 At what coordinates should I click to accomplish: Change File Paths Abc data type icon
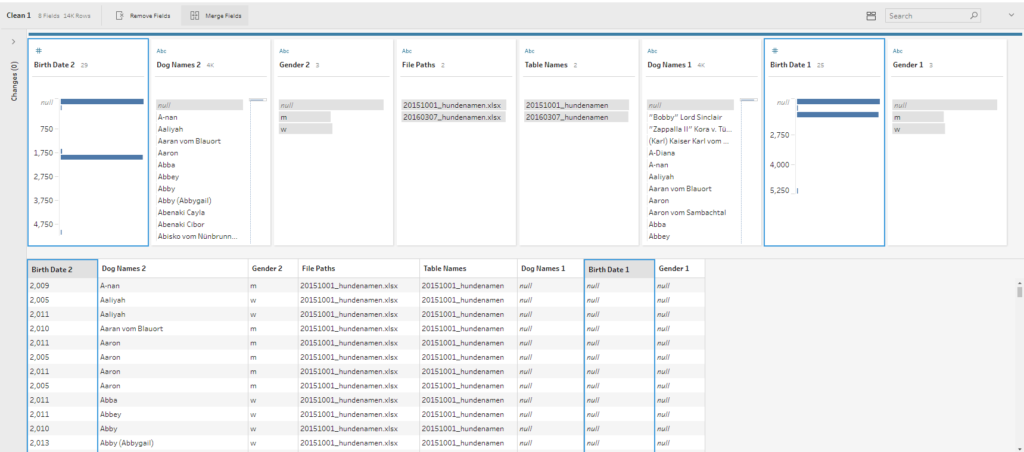(406, 51)
